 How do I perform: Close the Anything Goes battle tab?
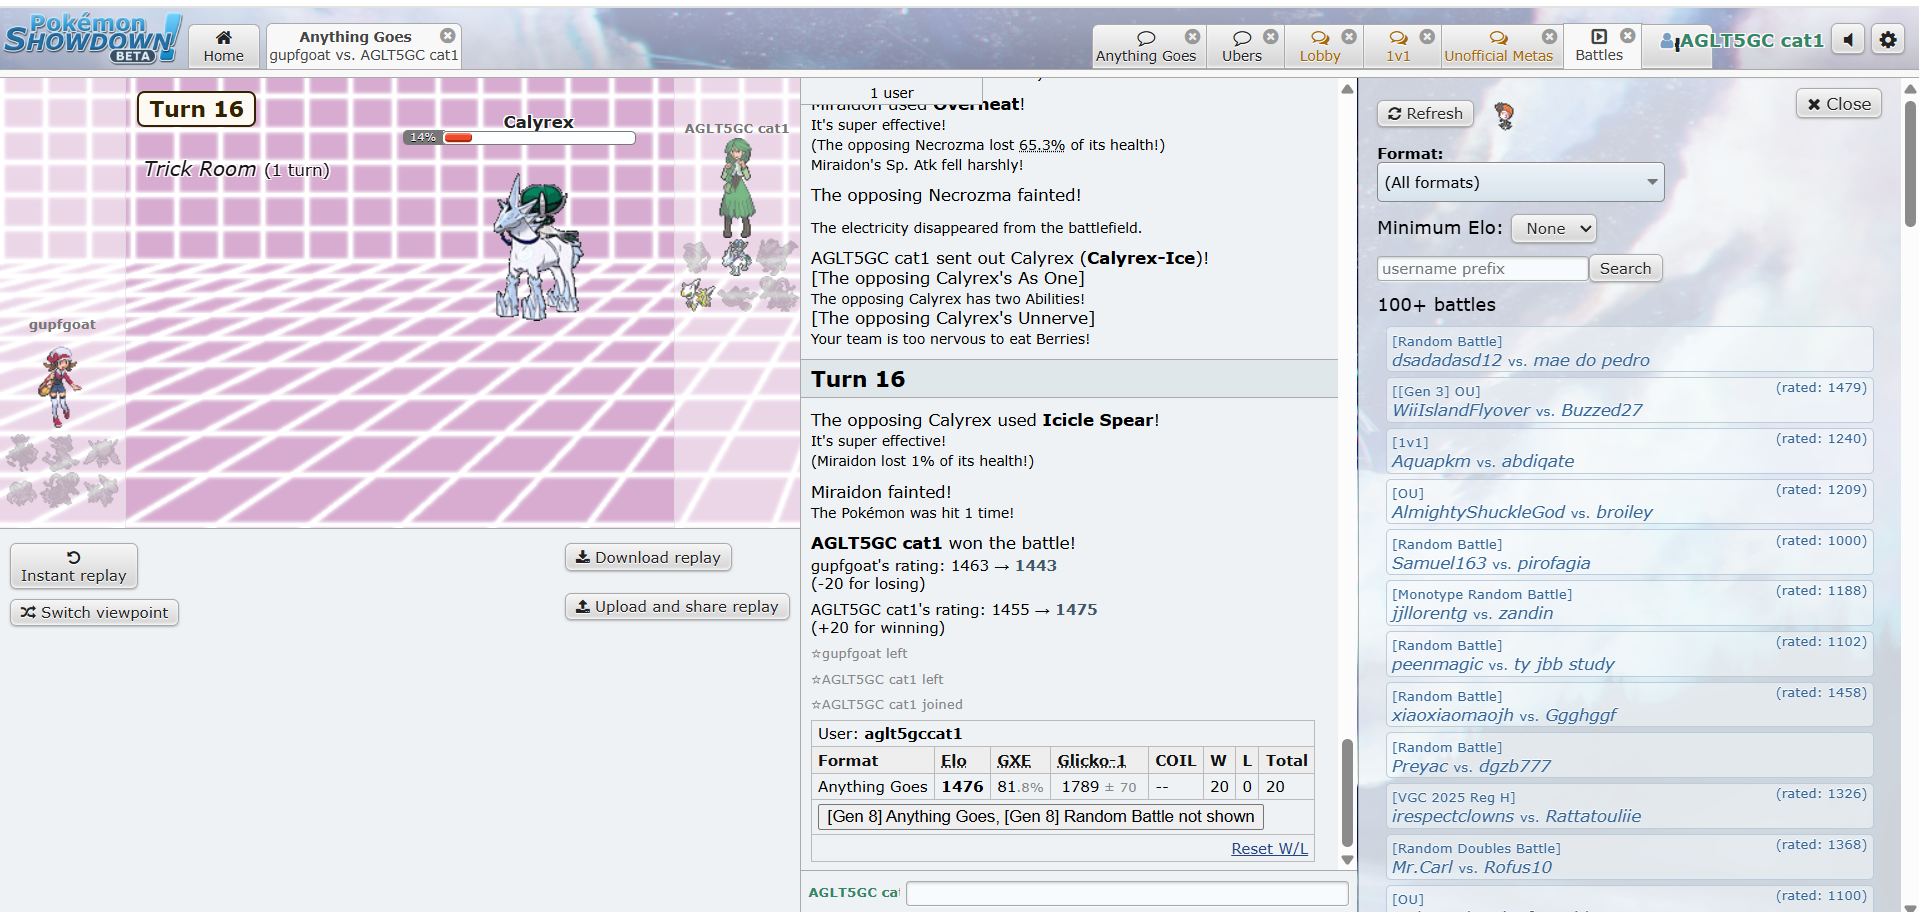click(448, 36)
